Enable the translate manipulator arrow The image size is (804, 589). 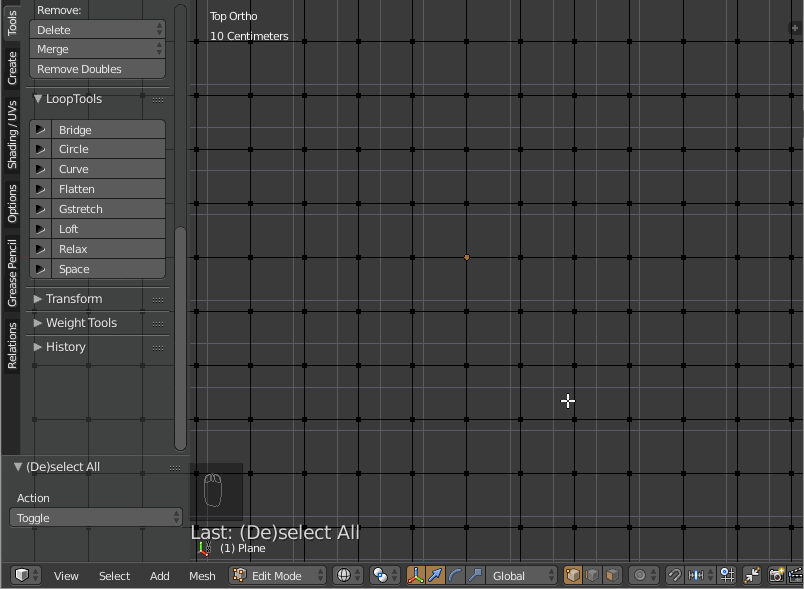click(435, 575)
